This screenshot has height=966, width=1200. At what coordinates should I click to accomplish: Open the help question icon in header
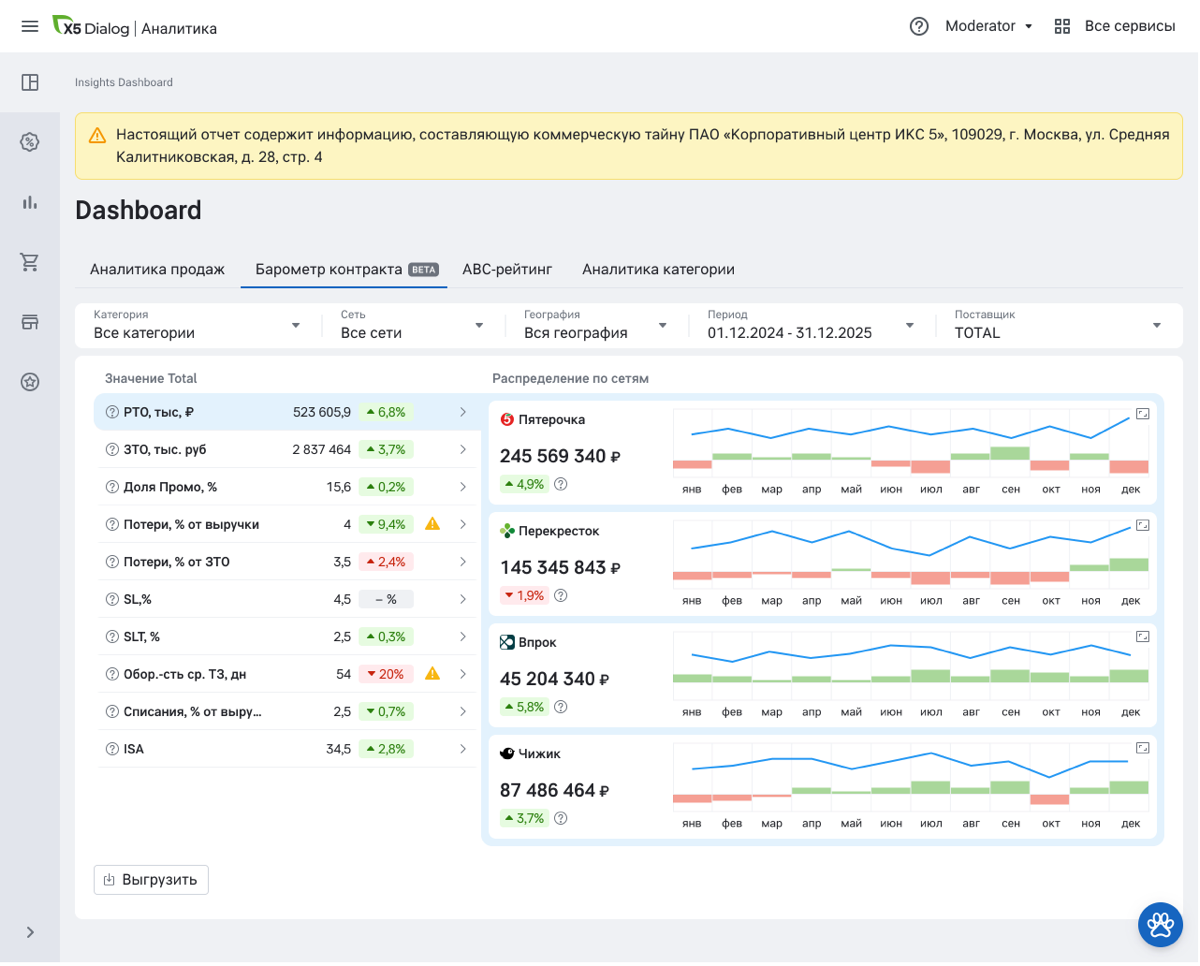coord(919,27)
